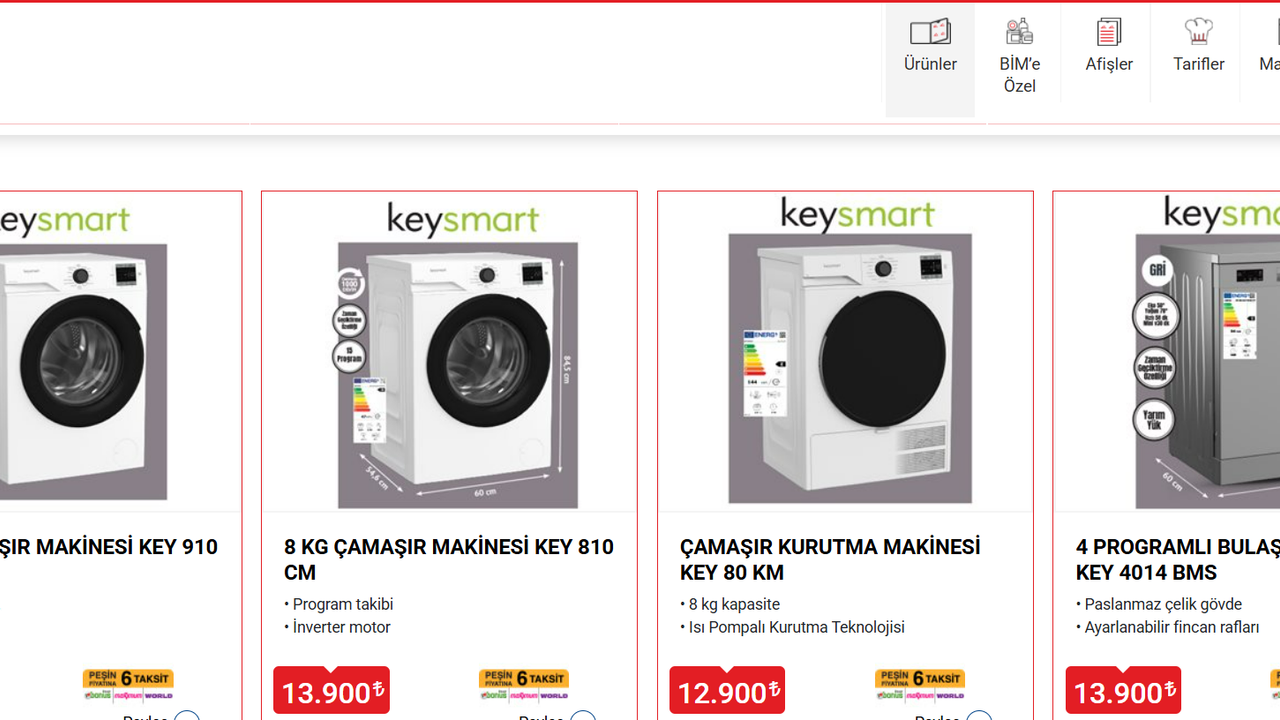Open the Afişler text label in navigation

[x=1109, y=64]
